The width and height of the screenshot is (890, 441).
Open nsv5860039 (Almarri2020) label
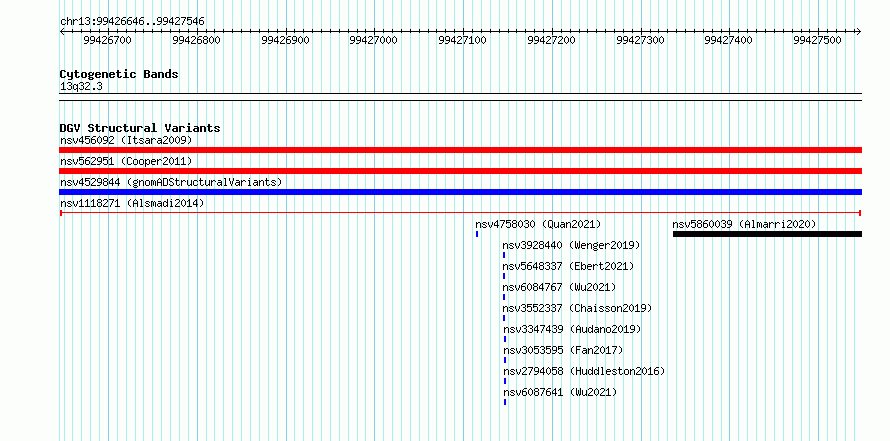tap(744, 224)
